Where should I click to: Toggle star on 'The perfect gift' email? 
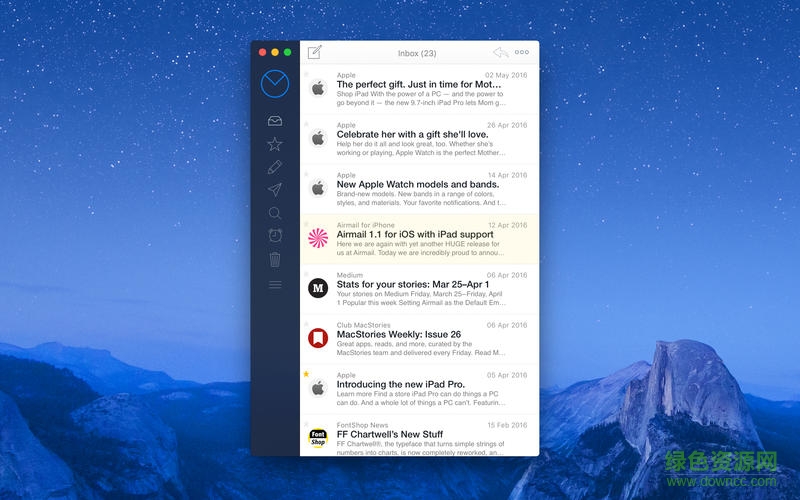[306, 74]
